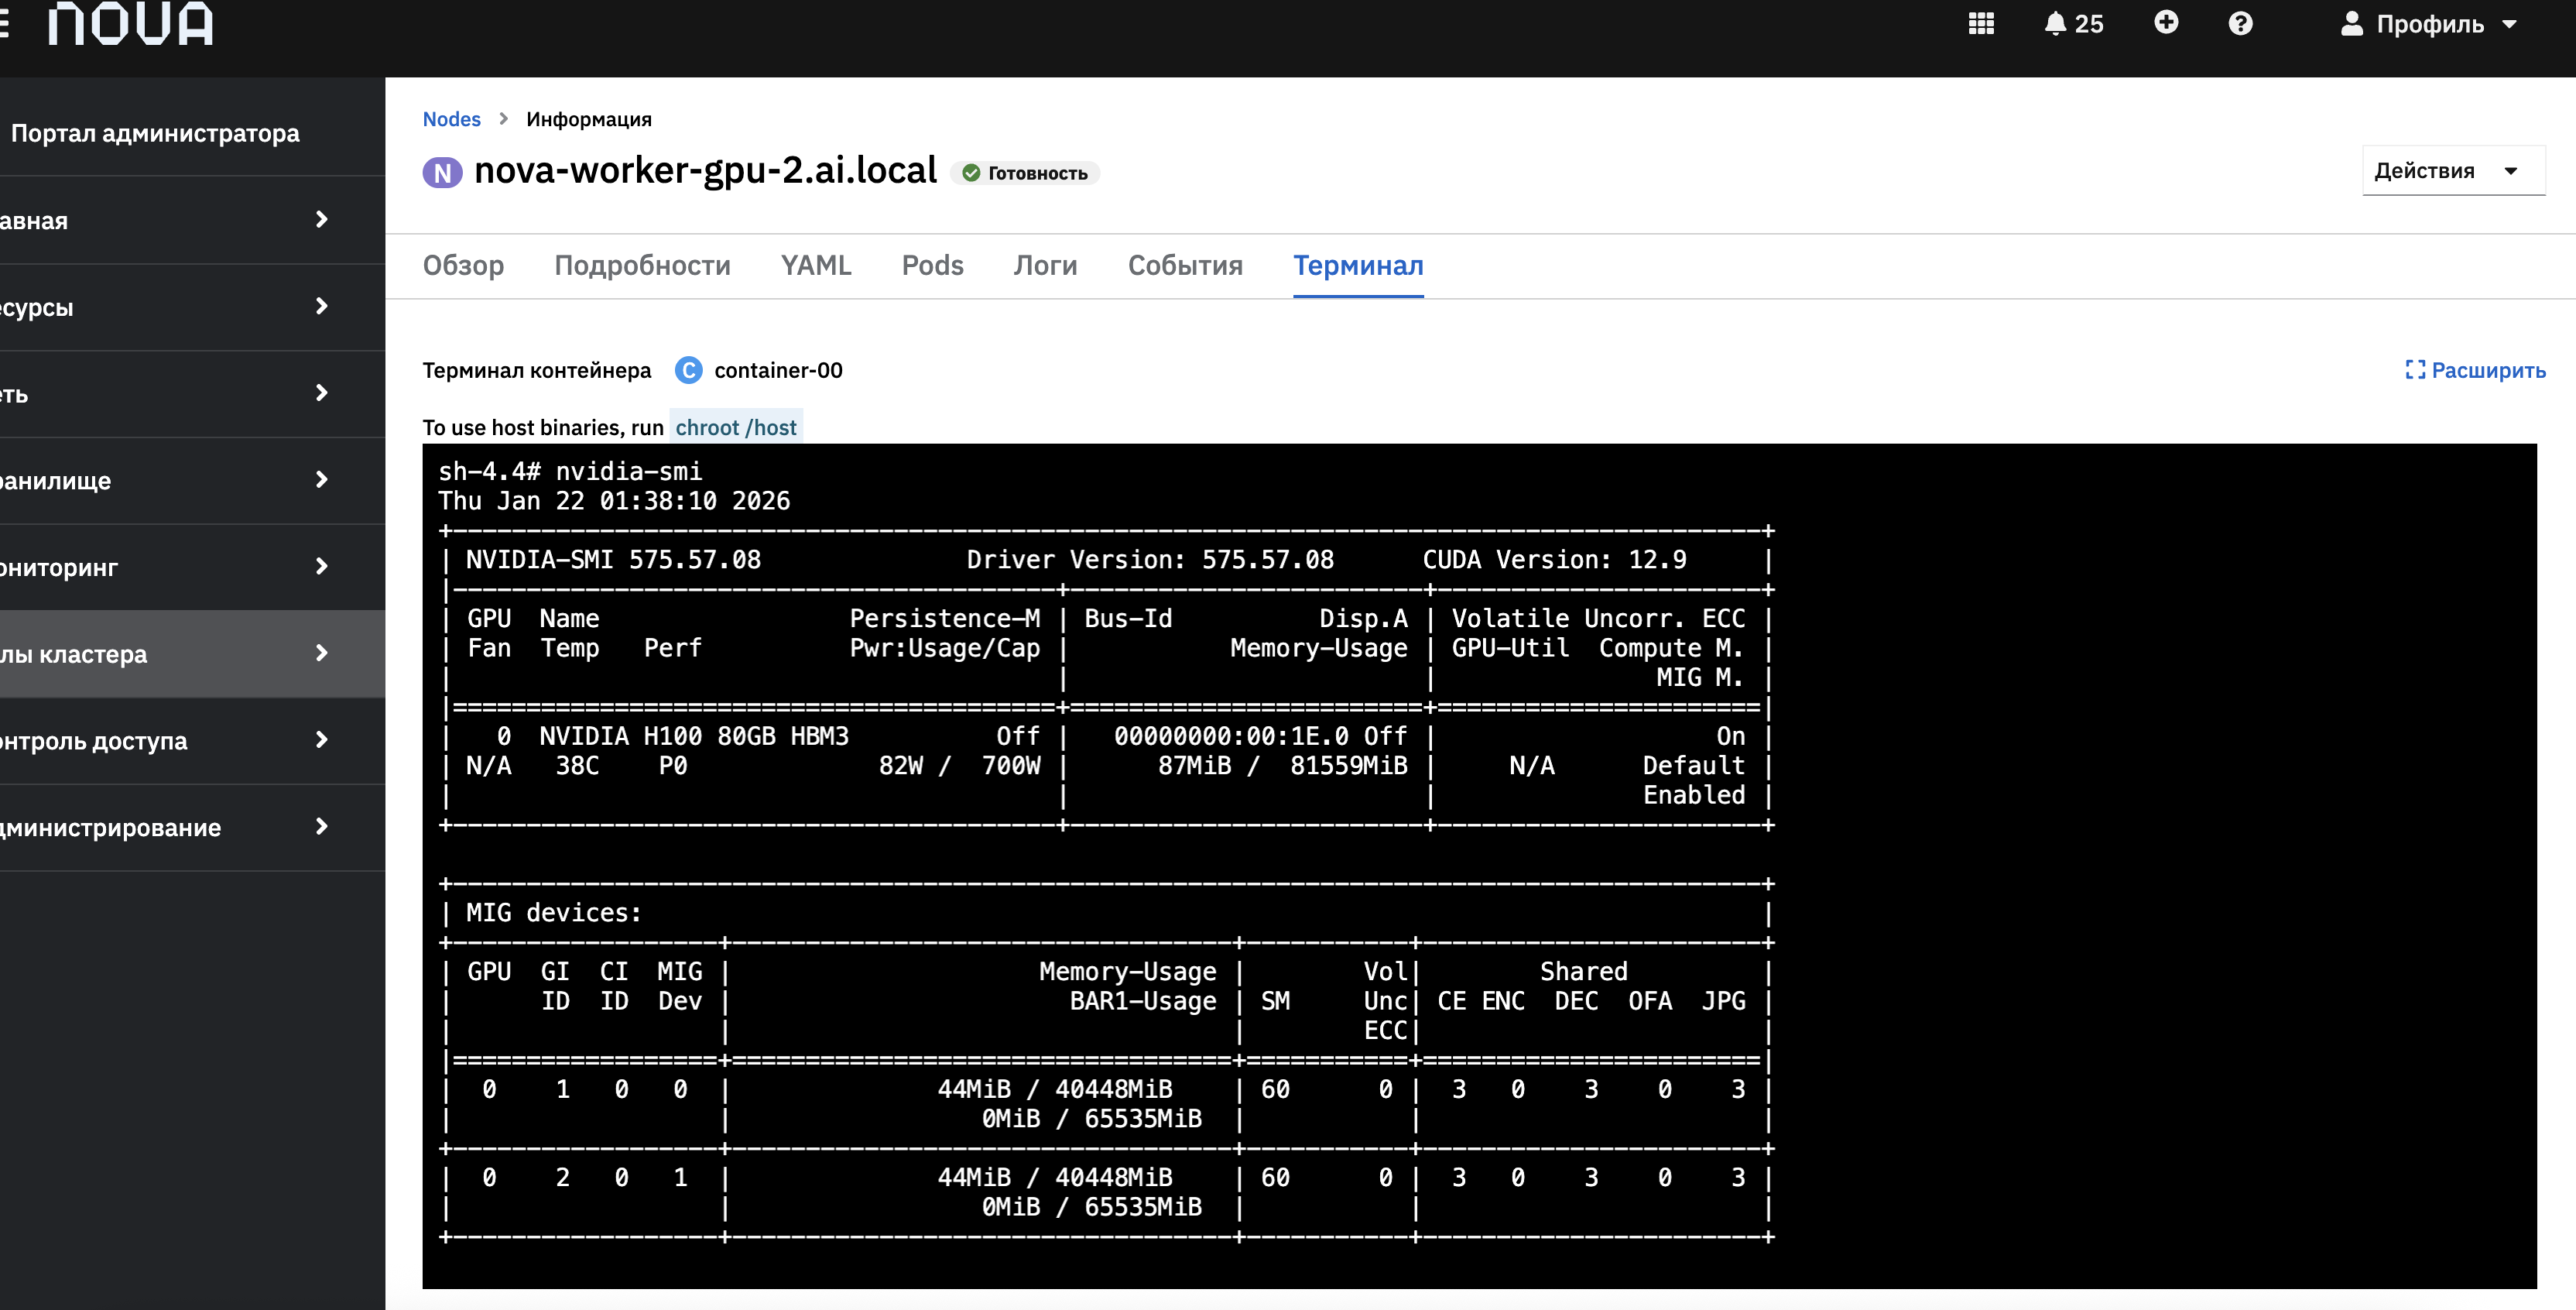Expand the Главная sidebar section
This screenshot has width=2576, height=1310.
(x=192, y=220)
